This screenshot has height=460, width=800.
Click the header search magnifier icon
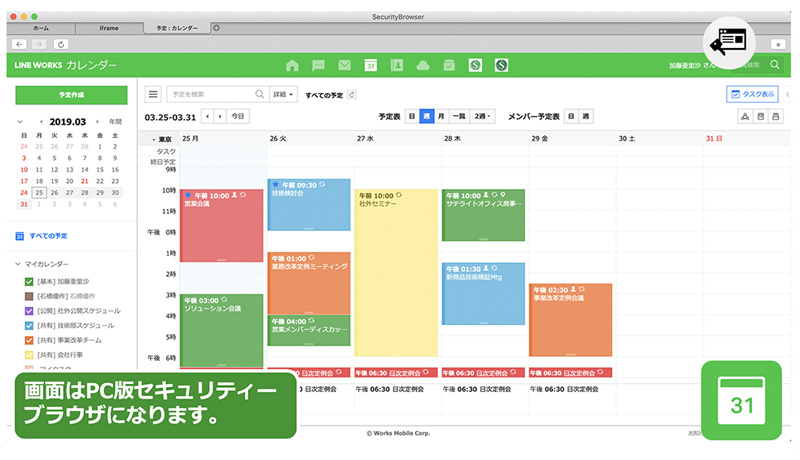tap(775, 65)
